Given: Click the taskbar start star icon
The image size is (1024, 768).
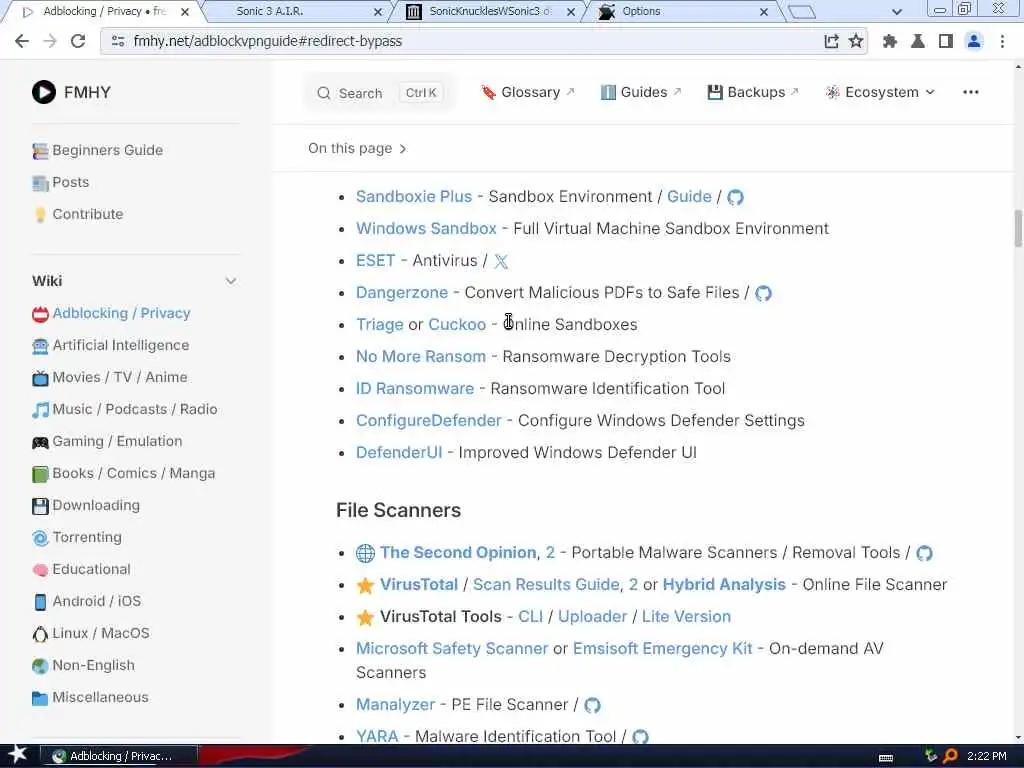Looking at the screenshot, I should click(x=17, y=755).
